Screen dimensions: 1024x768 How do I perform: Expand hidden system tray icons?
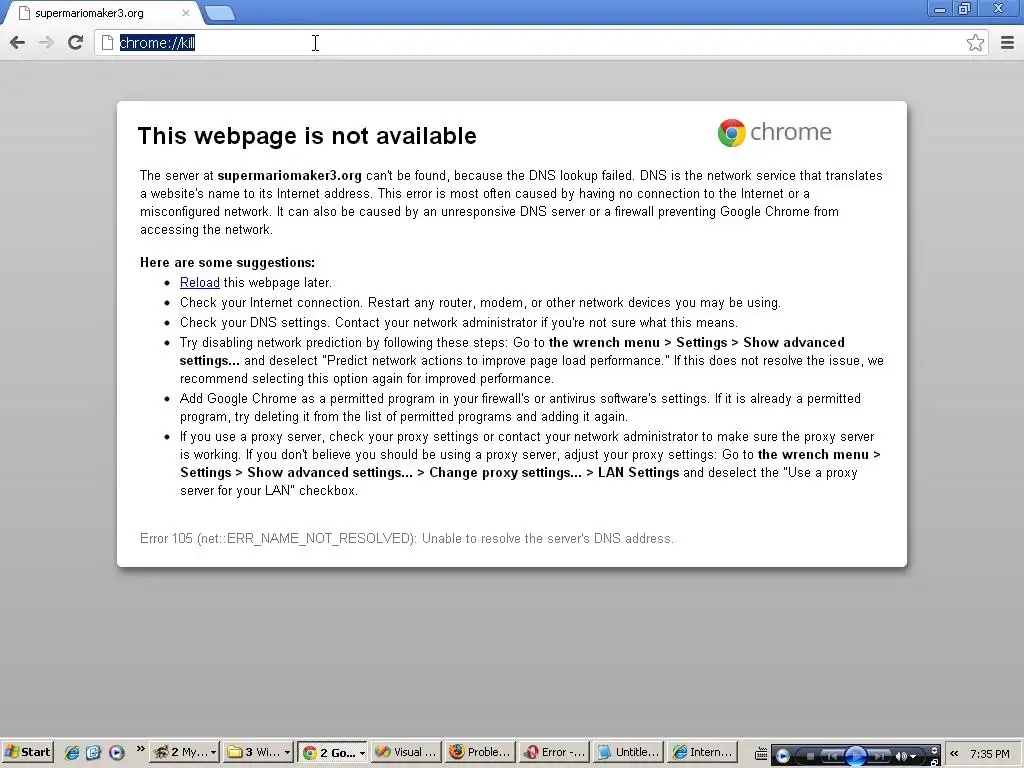(x=954, y=753)
